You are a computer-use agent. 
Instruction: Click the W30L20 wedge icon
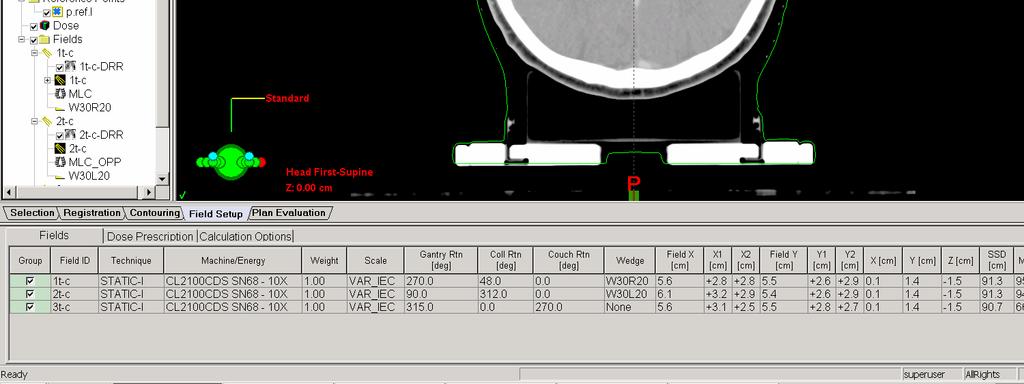61,176
